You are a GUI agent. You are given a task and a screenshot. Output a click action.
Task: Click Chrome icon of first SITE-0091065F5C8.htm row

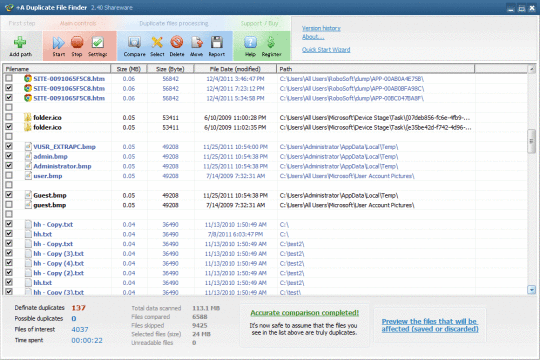click(x=28, y=79)
